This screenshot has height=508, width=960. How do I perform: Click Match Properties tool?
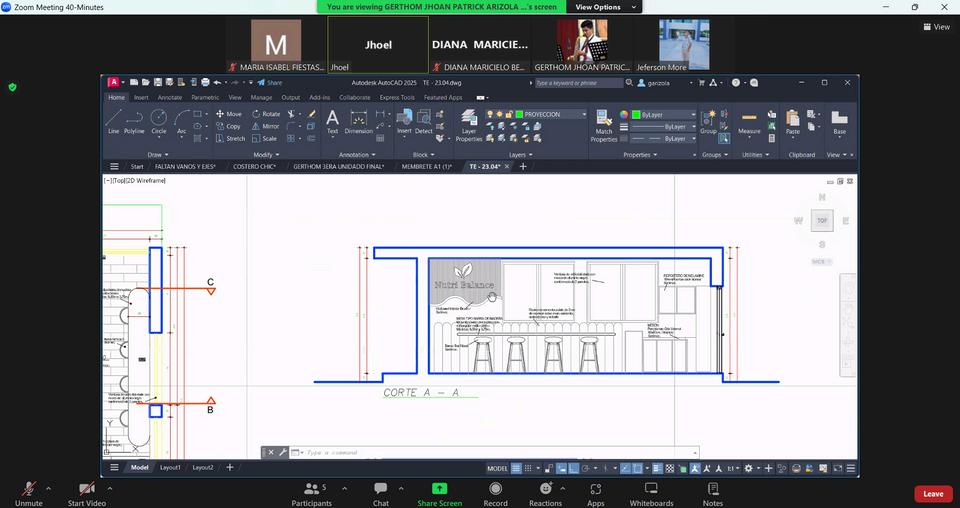coord(604,125)
